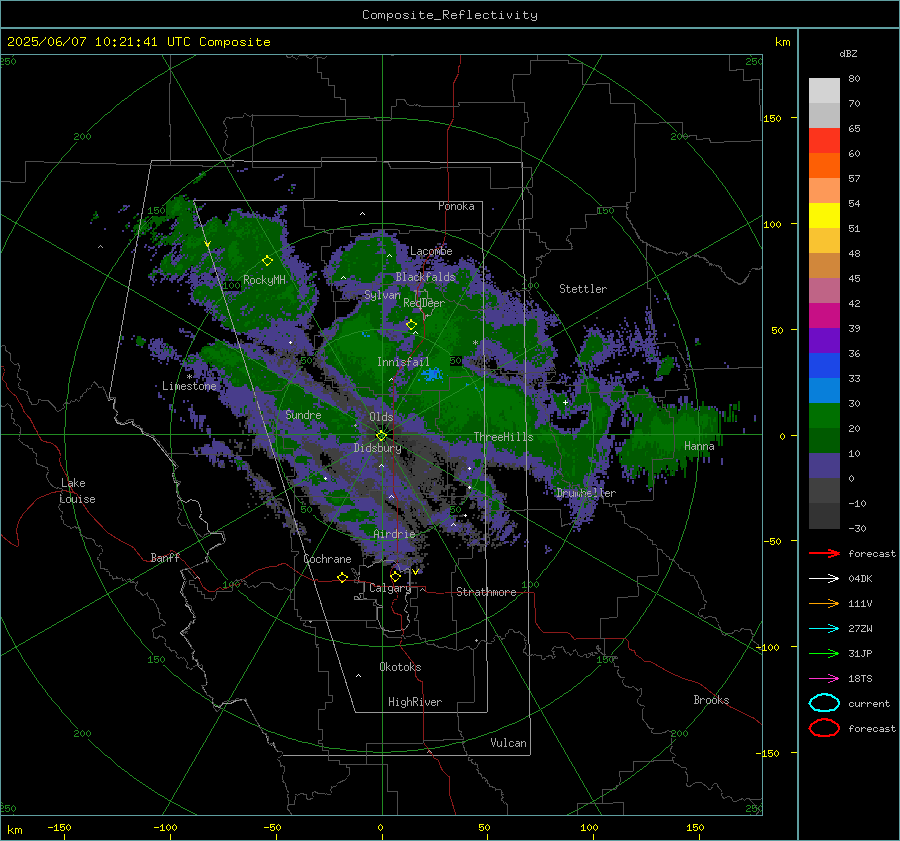Click the magenta 18TS arrow in legend
Screen dimensions: 900x841
coord(824,679)
